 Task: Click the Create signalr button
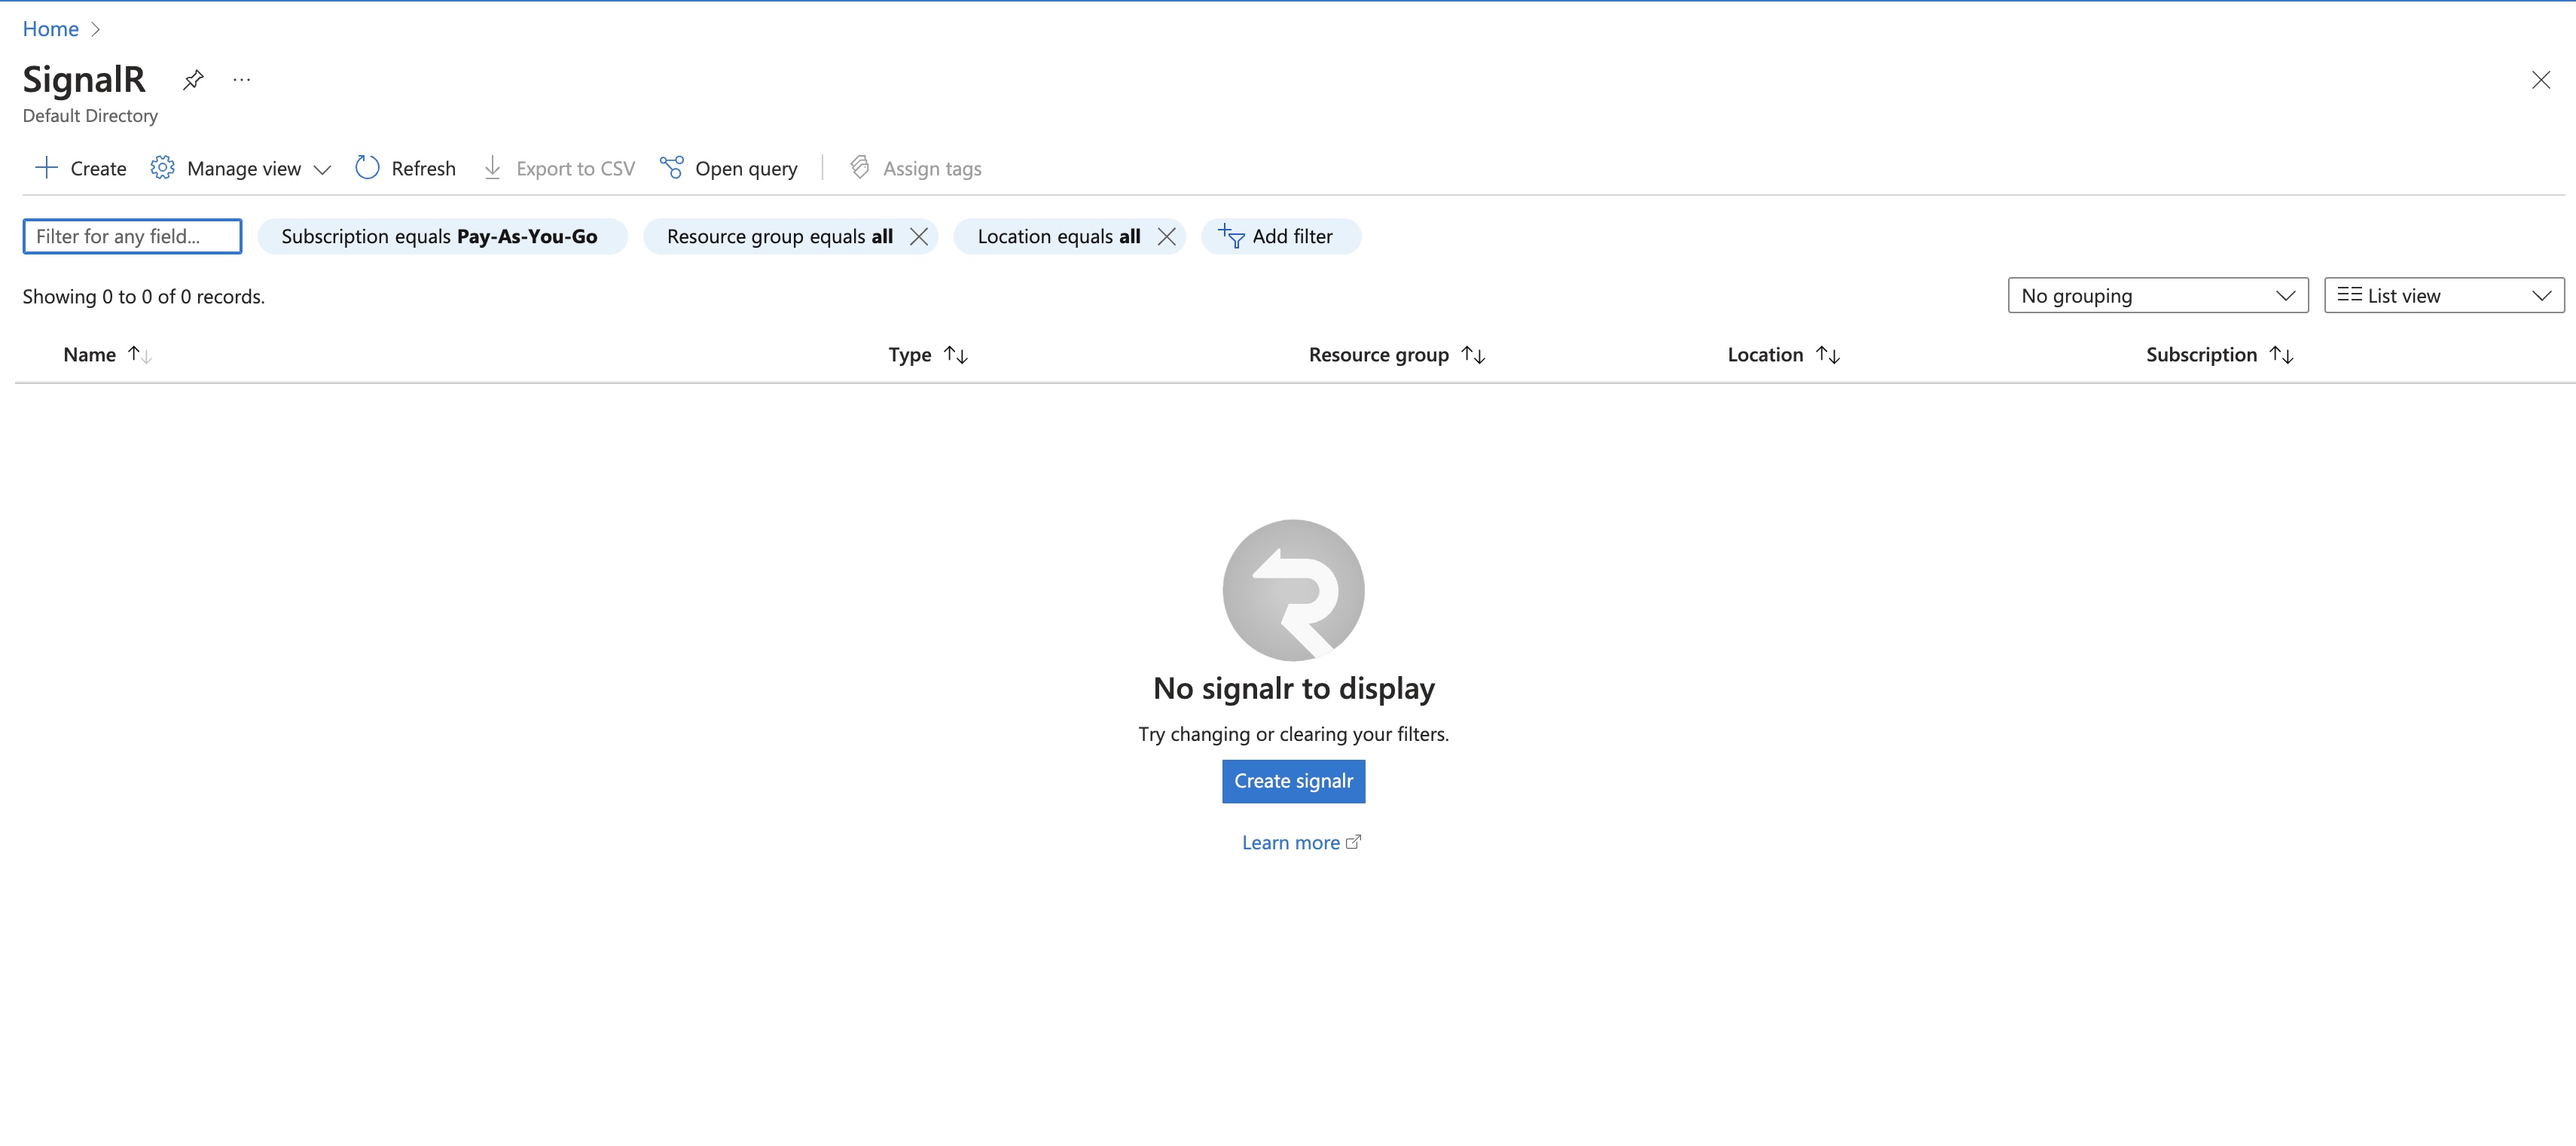(x=1293, y=781)
